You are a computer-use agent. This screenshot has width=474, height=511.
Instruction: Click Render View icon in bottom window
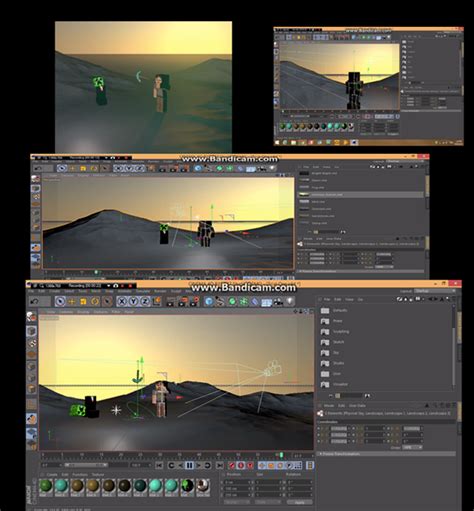pos(171,301)
